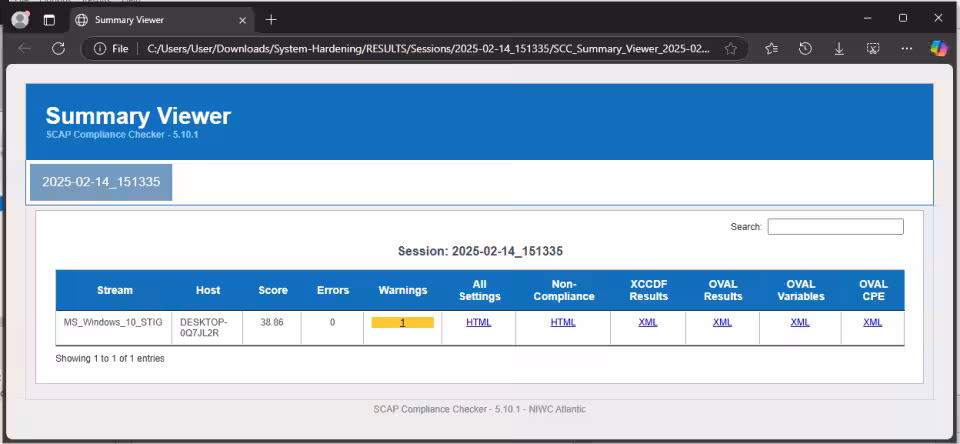Image resolution: width=960 pixels, height=444 pixels.
Task: Open the yellow Warnings count link
Action: tap(402, 322)
